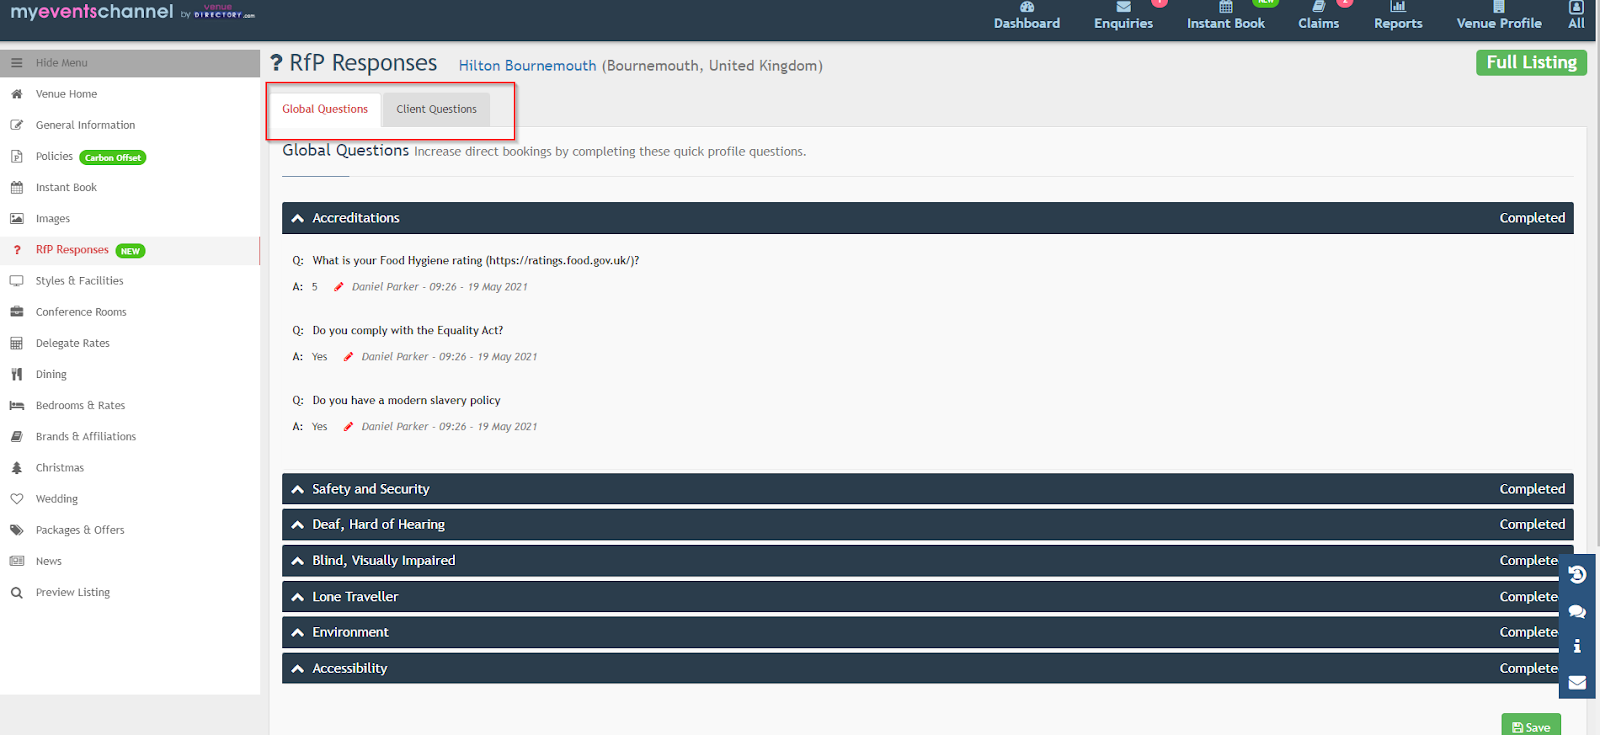Click the Packages & Offers tags icon
1600x735 pixels.
pos(17,530)
